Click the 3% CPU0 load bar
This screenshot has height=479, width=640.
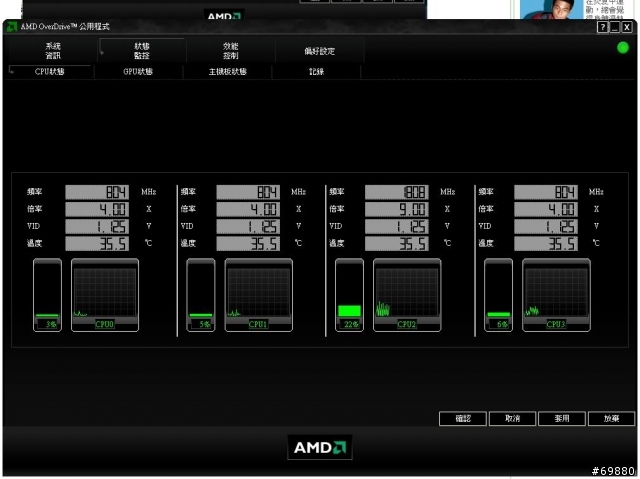[47, 295]
